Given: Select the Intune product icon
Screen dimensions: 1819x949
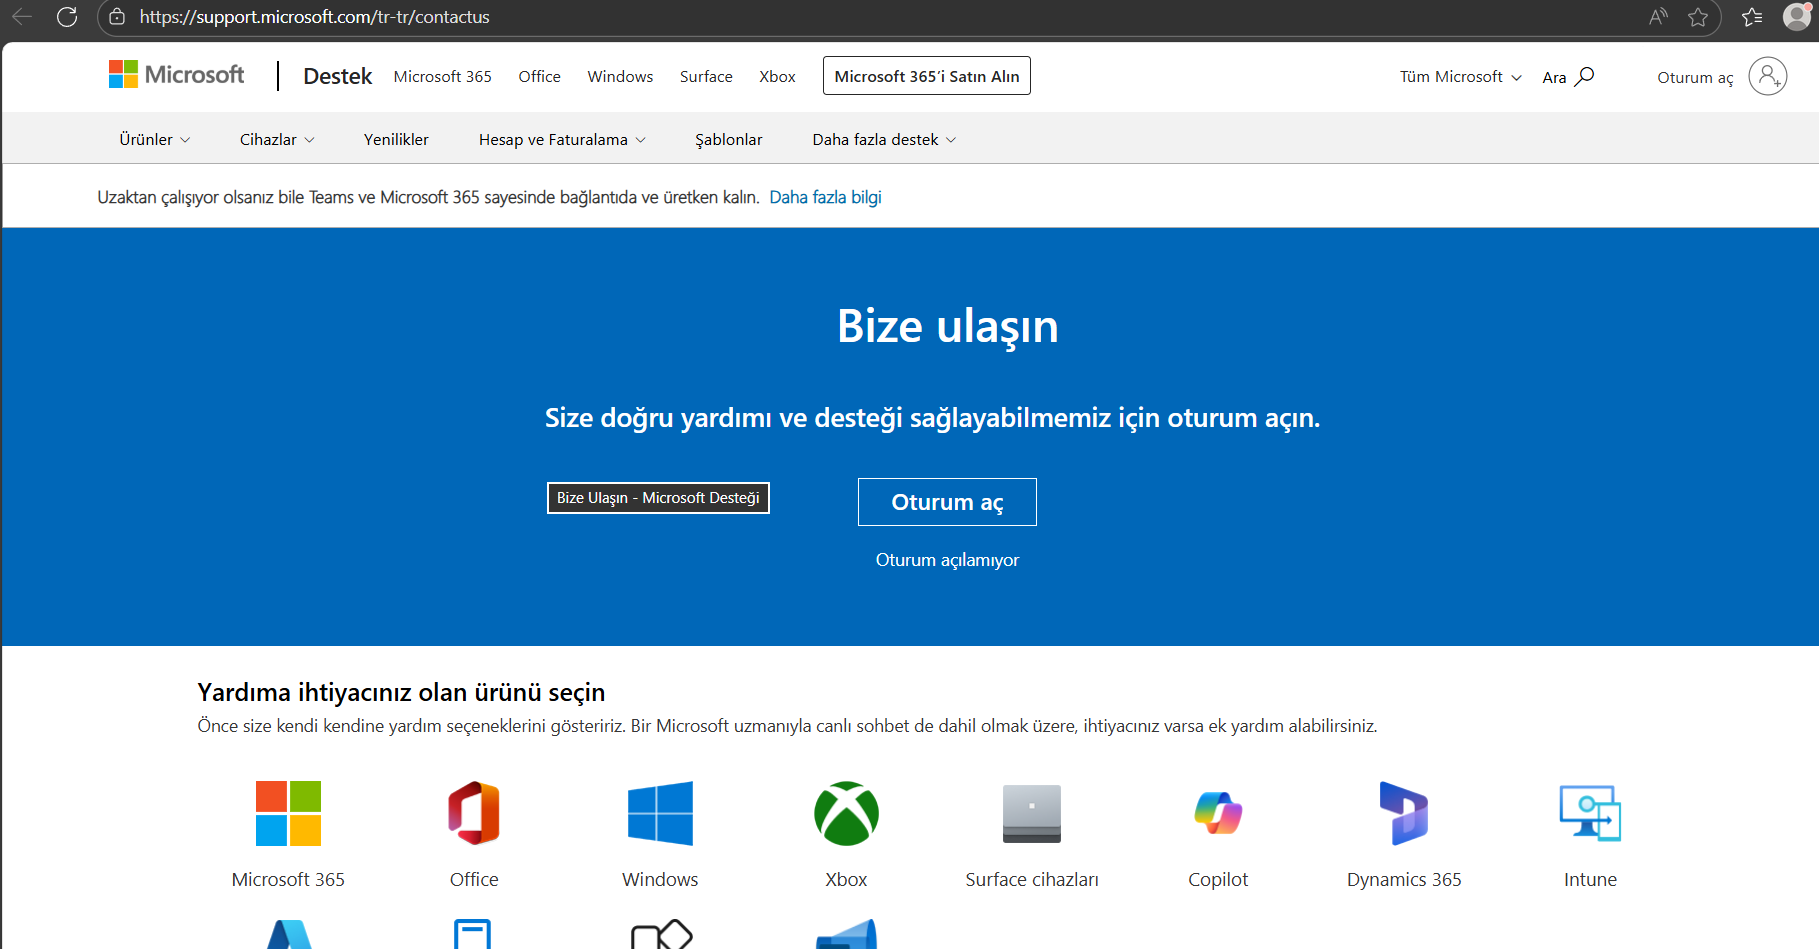Looking at the screenshot, I should [x=1590, y=813].
